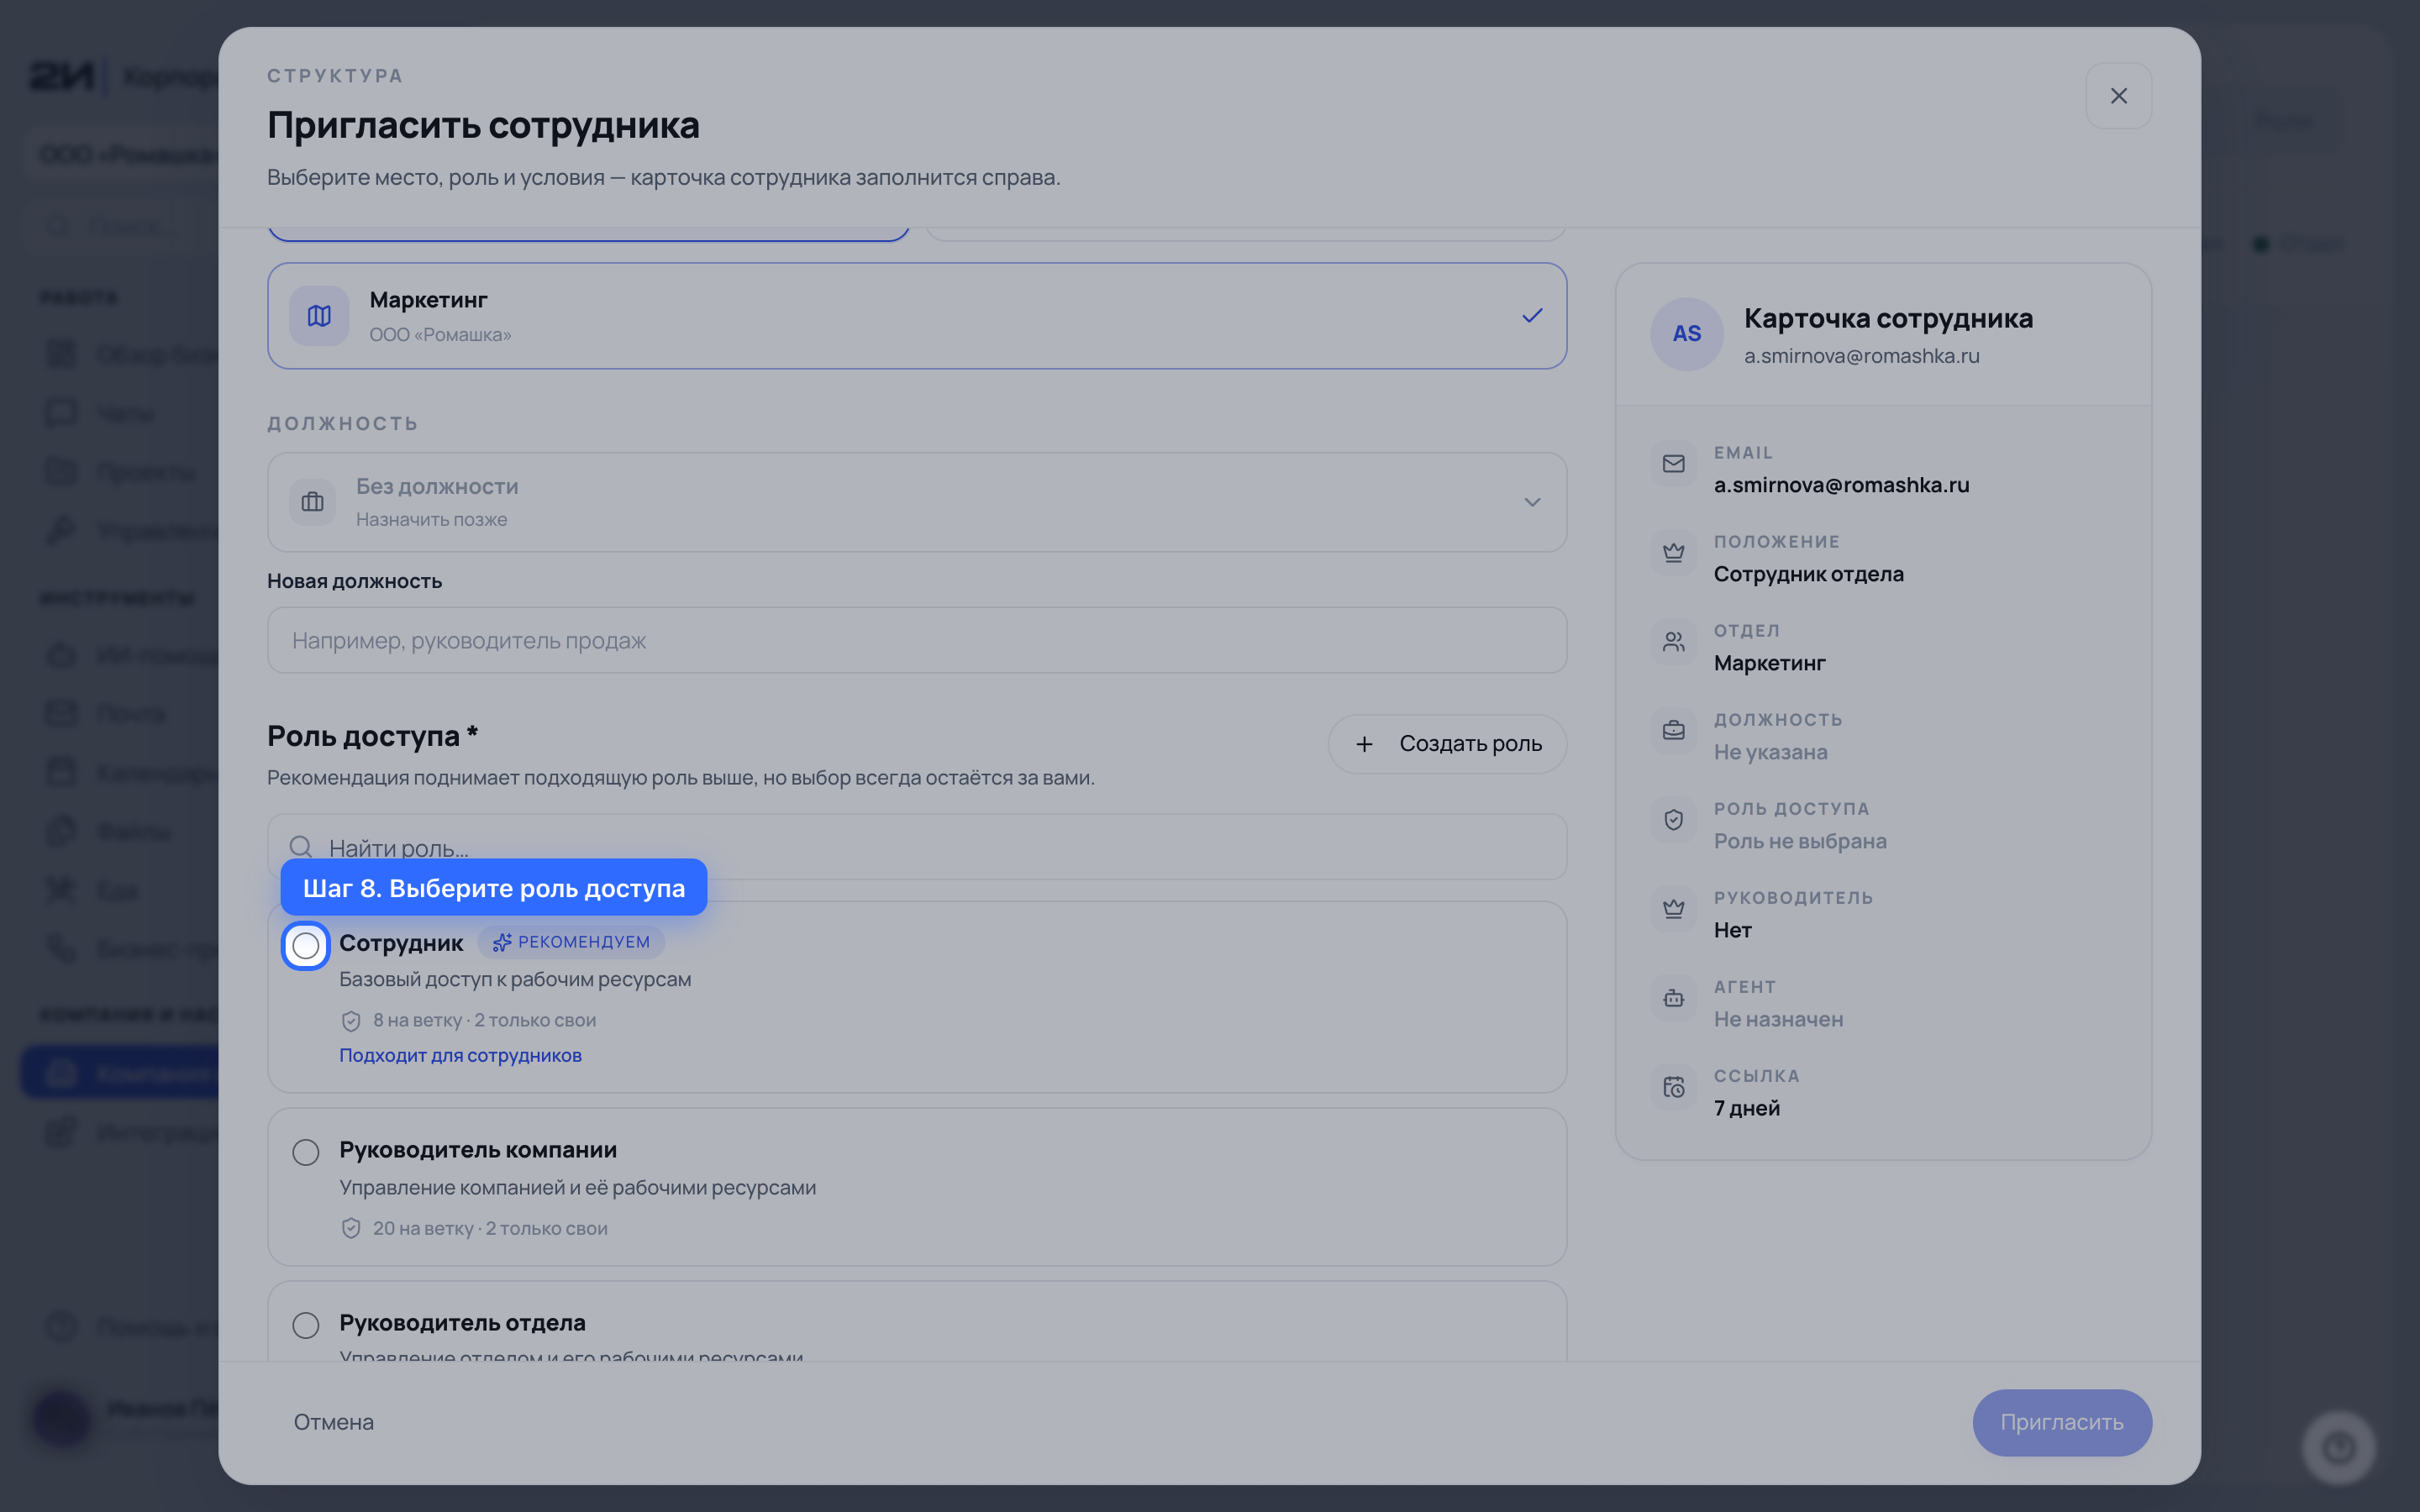Viewport: 2420px width, 1512px height.
Task: Click the shield icon under Сотрудник role
Action: 350,1021
